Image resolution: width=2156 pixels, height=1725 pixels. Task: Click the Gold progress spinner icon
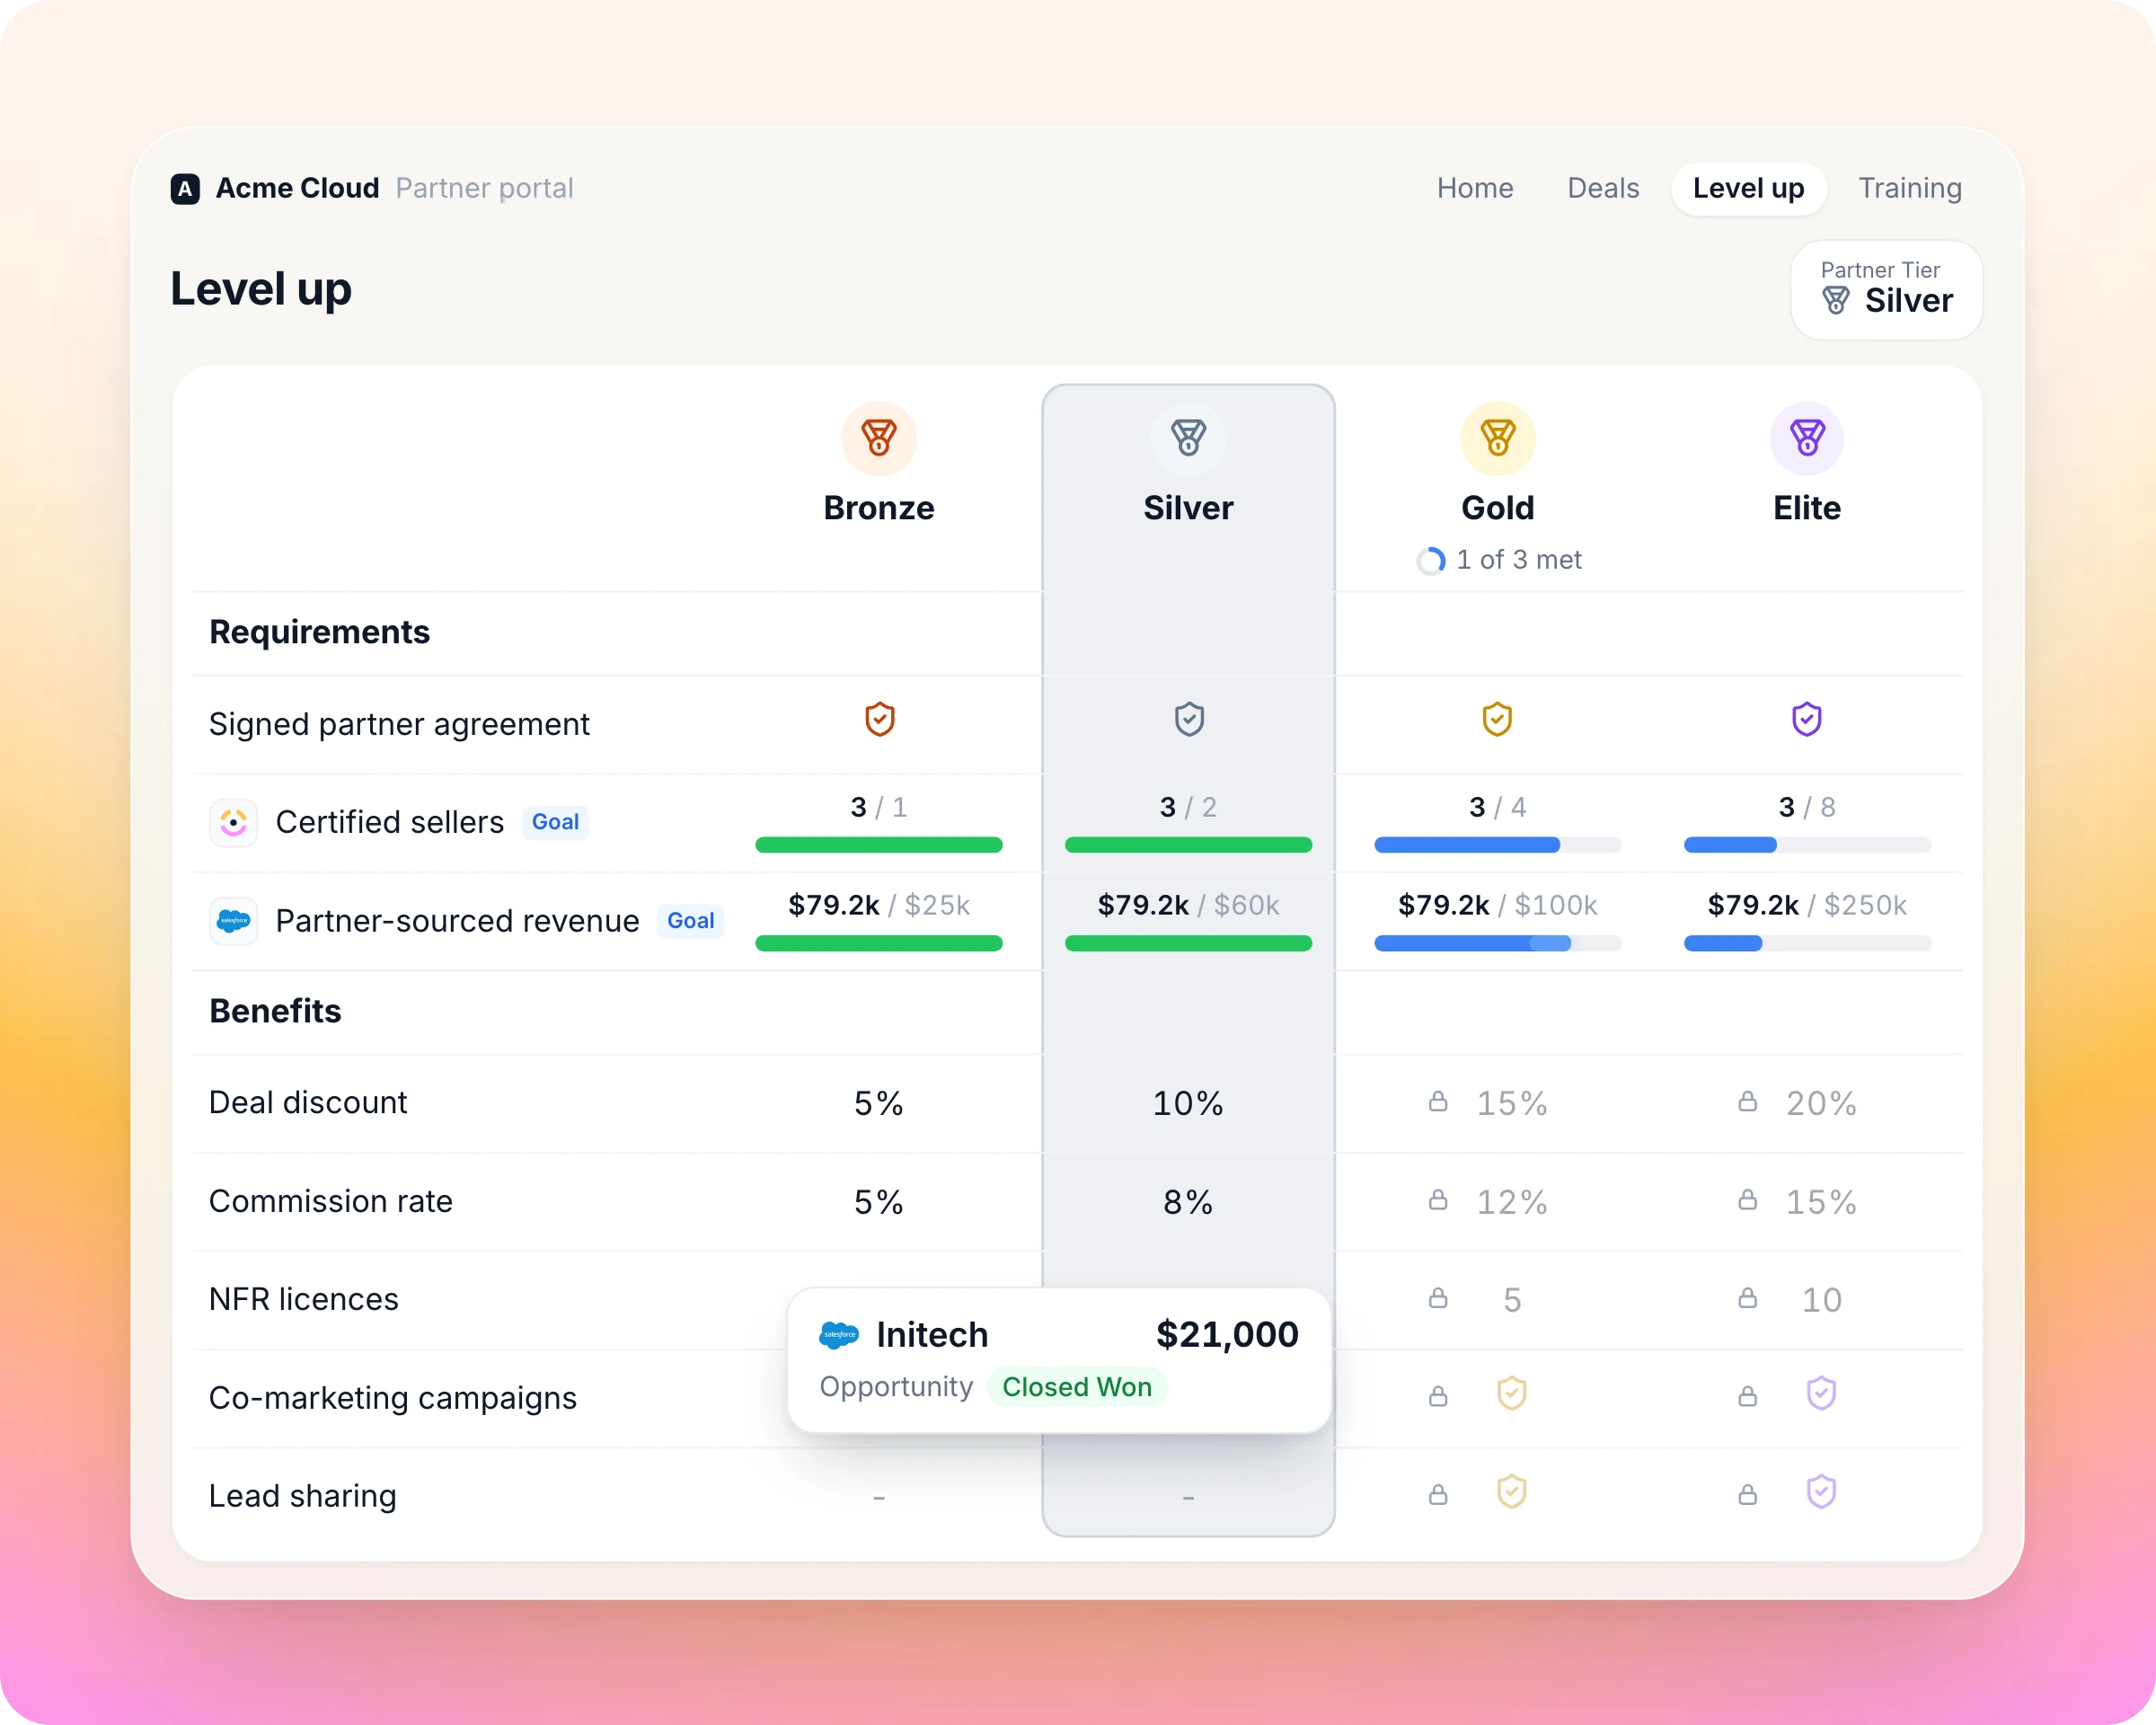pos(1431,560)
